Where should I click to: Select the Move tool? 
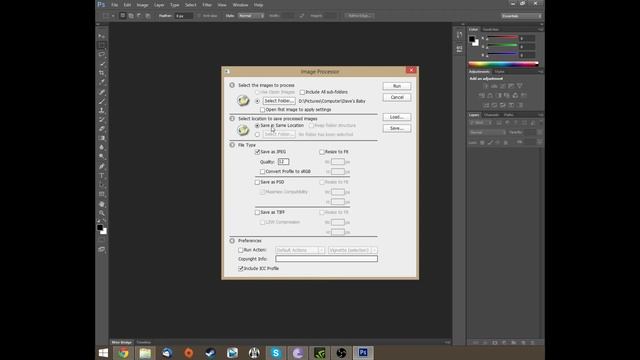coord(102,36)
